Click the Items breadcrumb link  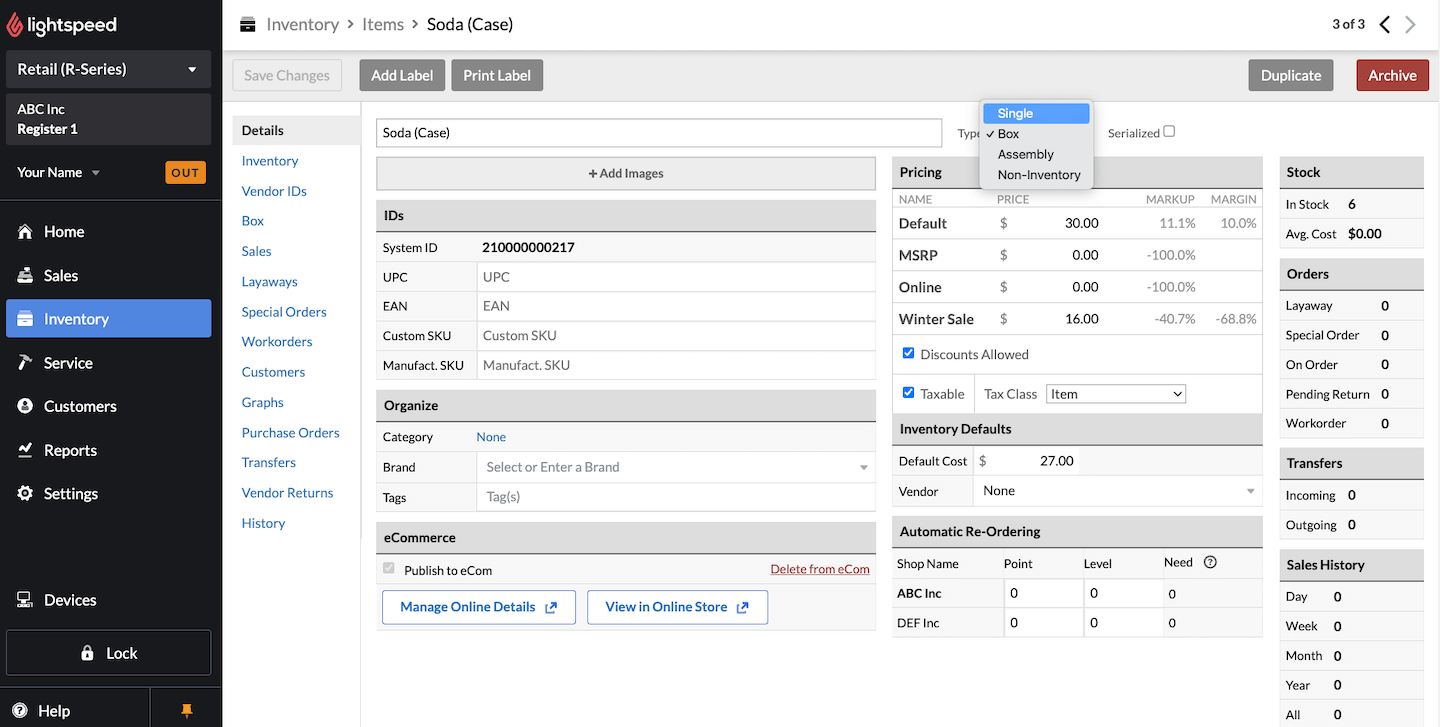(383, 24)
